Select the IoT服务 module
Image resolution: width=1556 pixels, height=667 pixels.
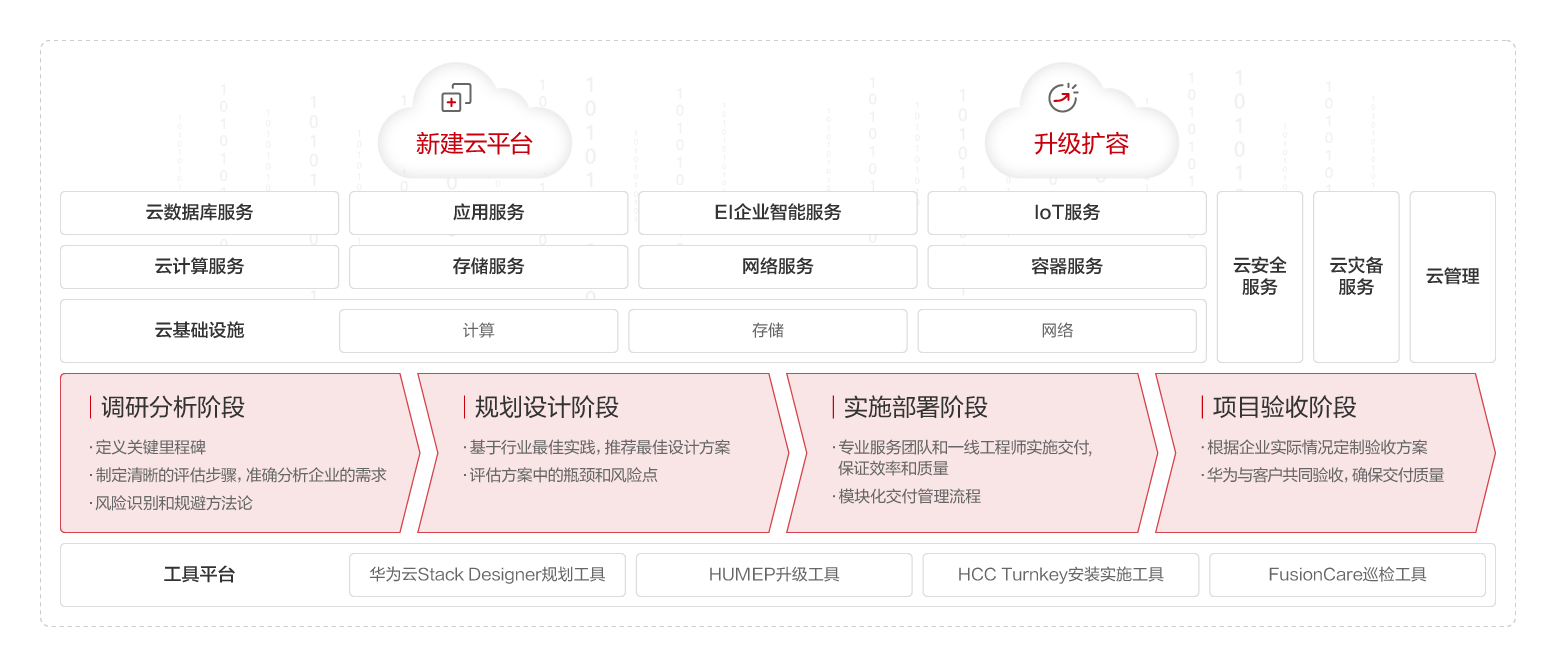[x=1066, y=212]
